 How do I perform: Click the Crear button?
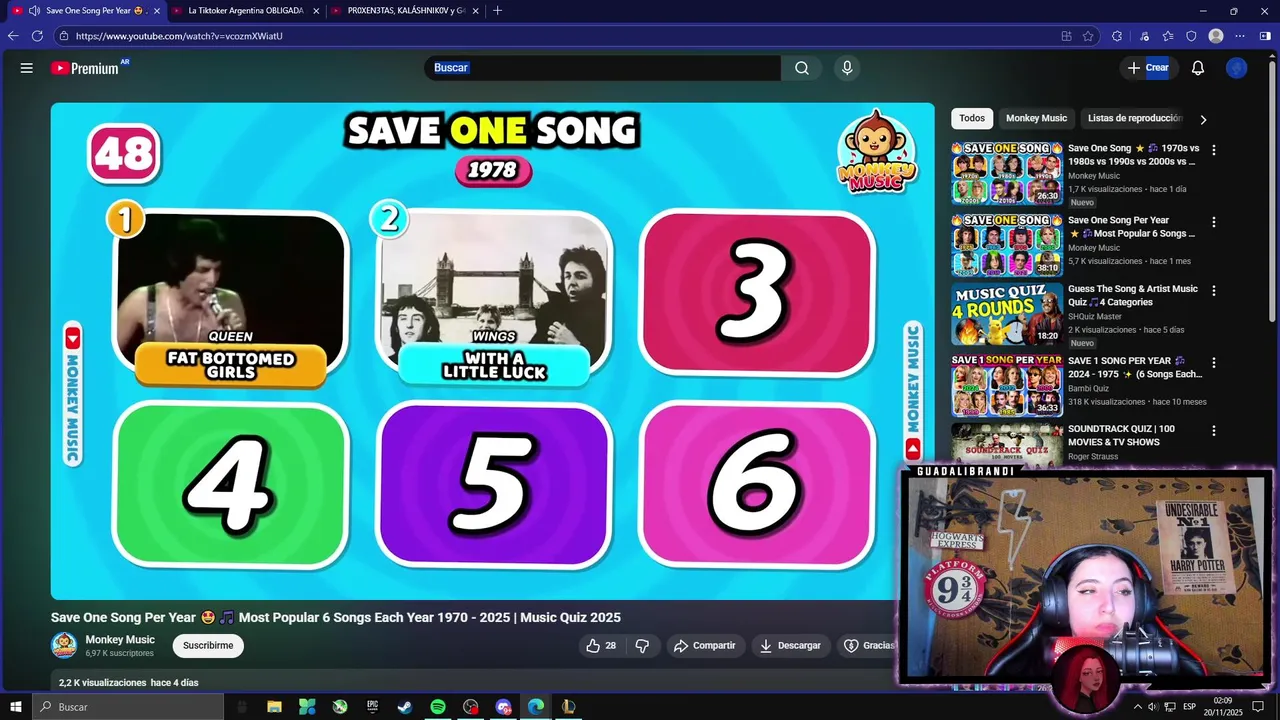1148,68
